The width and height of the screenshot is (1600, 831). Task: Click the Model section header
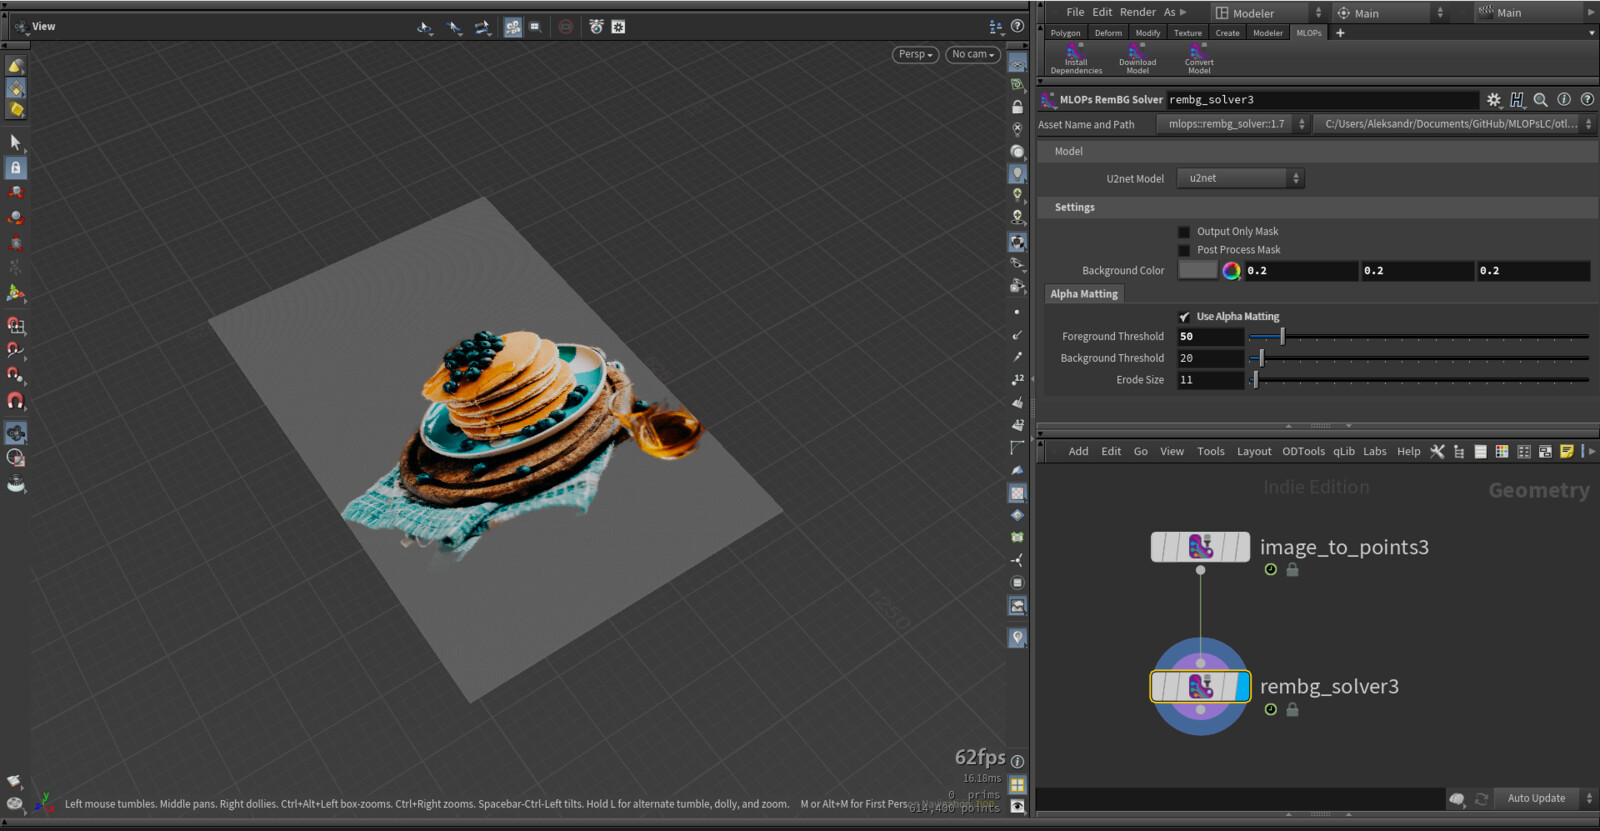point(1317,152)
